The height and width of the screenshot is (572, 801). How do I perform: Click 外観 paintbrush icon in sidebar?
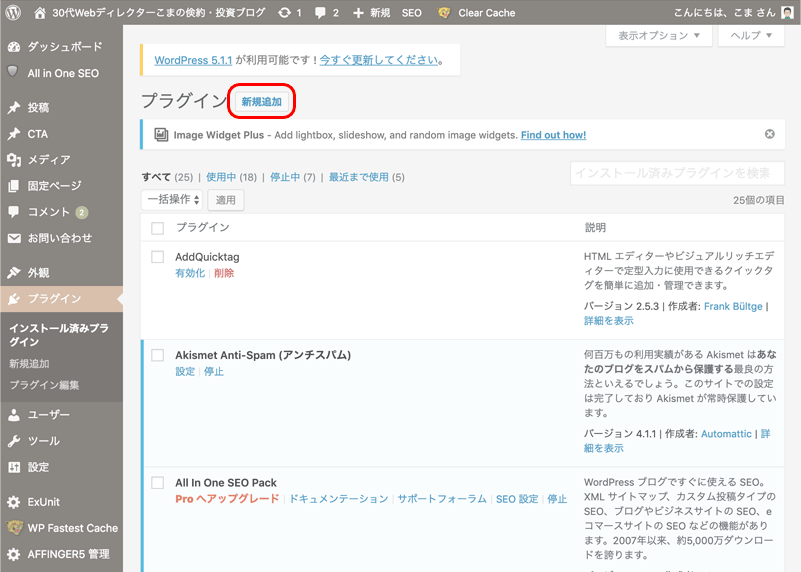(14, 273)
